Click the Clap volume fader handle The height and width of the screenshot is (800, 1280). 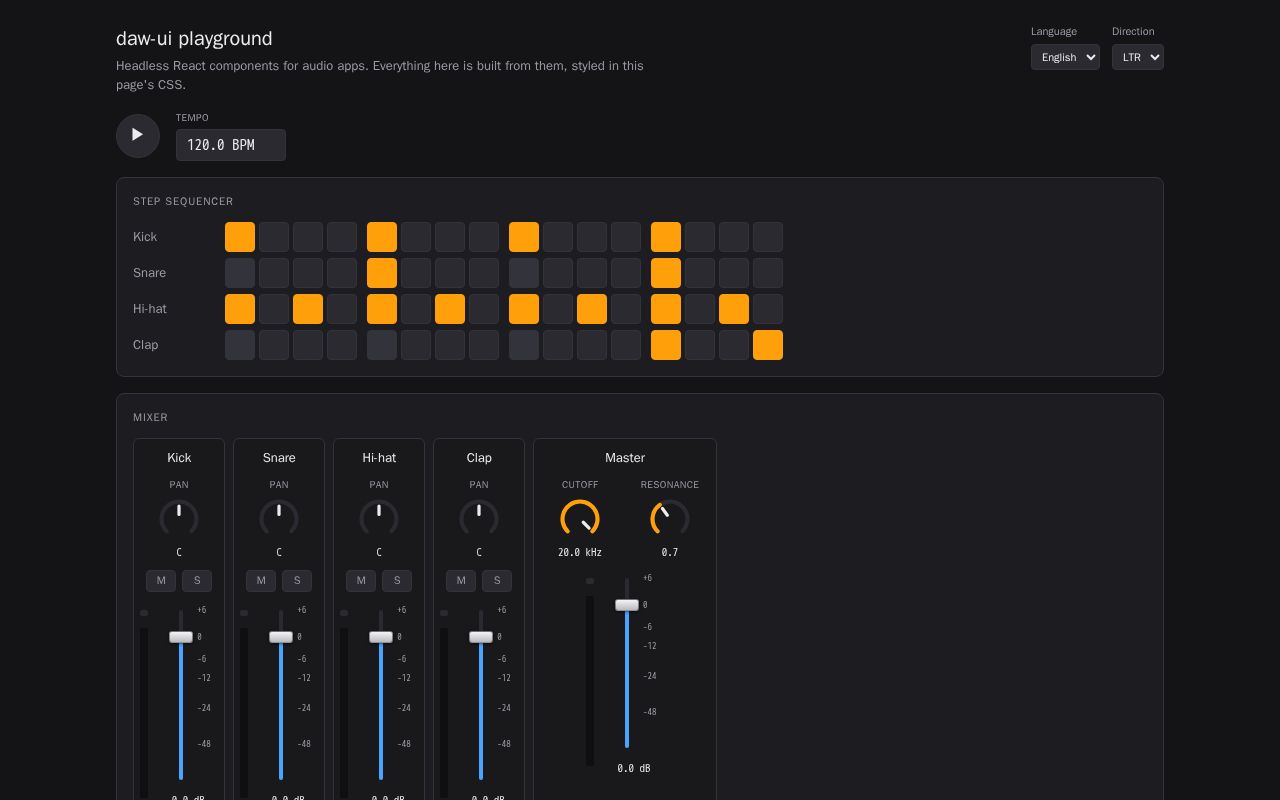tap(481, 637)
